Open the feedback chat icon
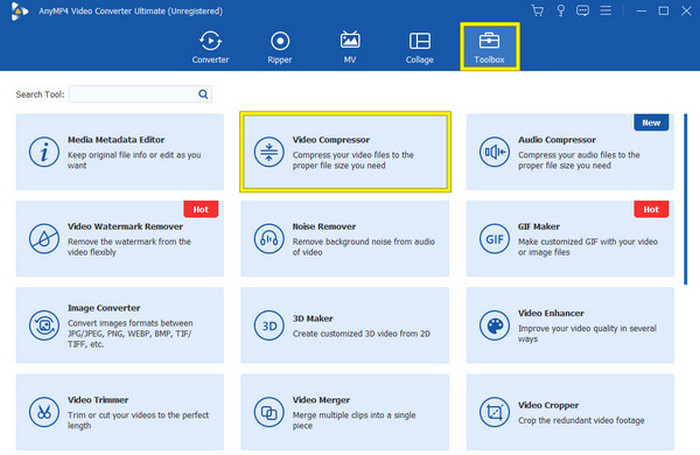The height and width of the screenshot is (455, 700). [x=583, y=10]
